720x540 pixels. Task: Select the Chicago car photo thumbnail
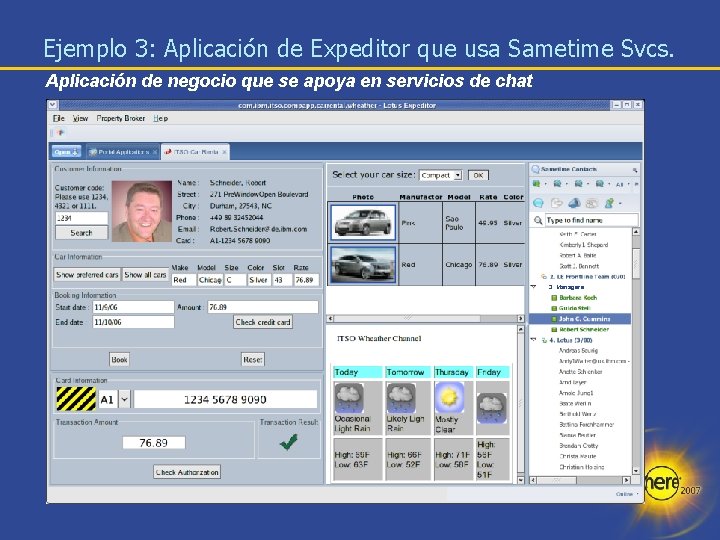(363, 264)
